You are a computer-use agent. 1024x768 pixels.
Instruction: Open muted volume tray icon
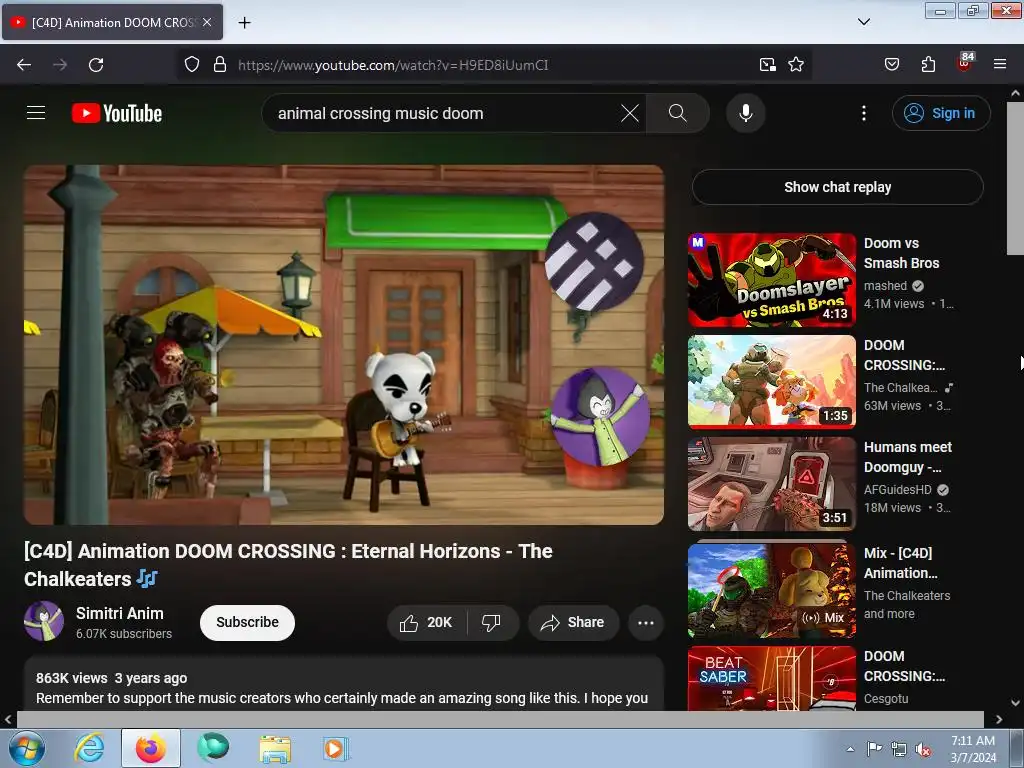[x=923, y=750]
